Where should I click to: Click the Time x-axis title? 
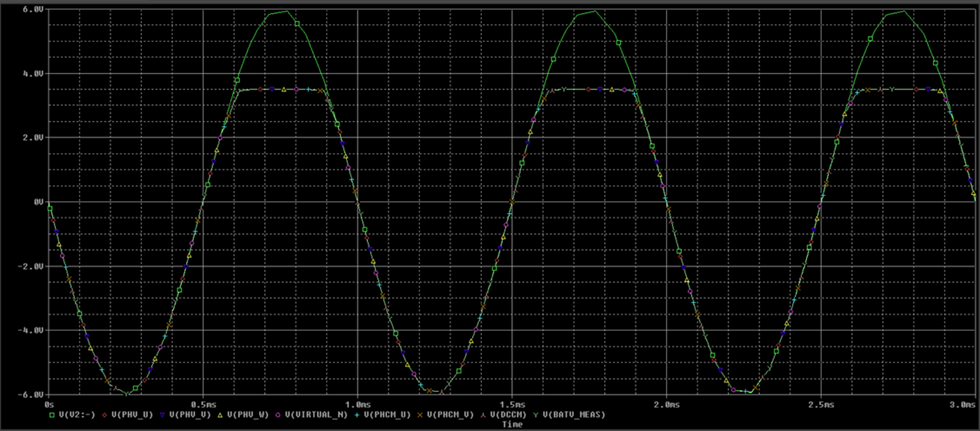pyautogui.click(x=512, y=424)
